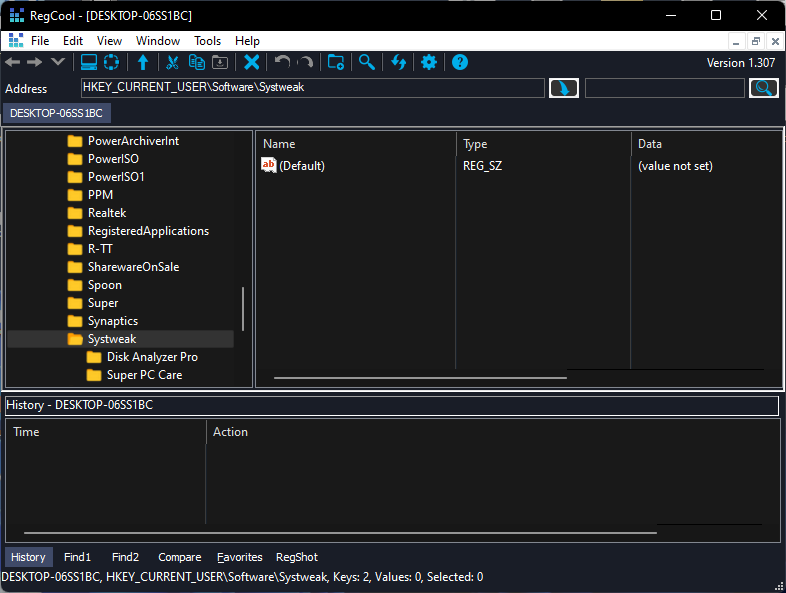Image resolution: width=786 pixels, height=593 pixels.
Task: Select the Systweak key
Action: (x=112, y=339)
